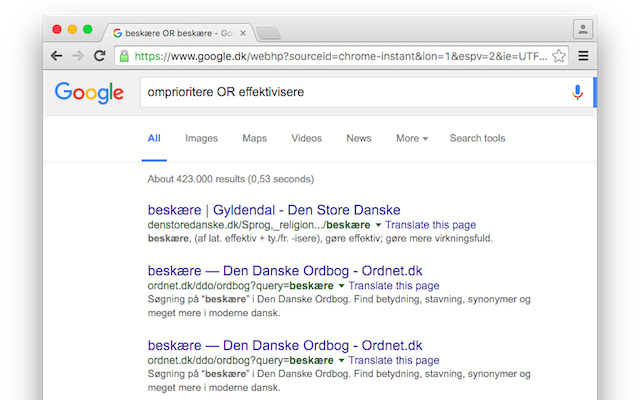
Task: Click Translate this page for Gyldendal result
Action: 431,225
